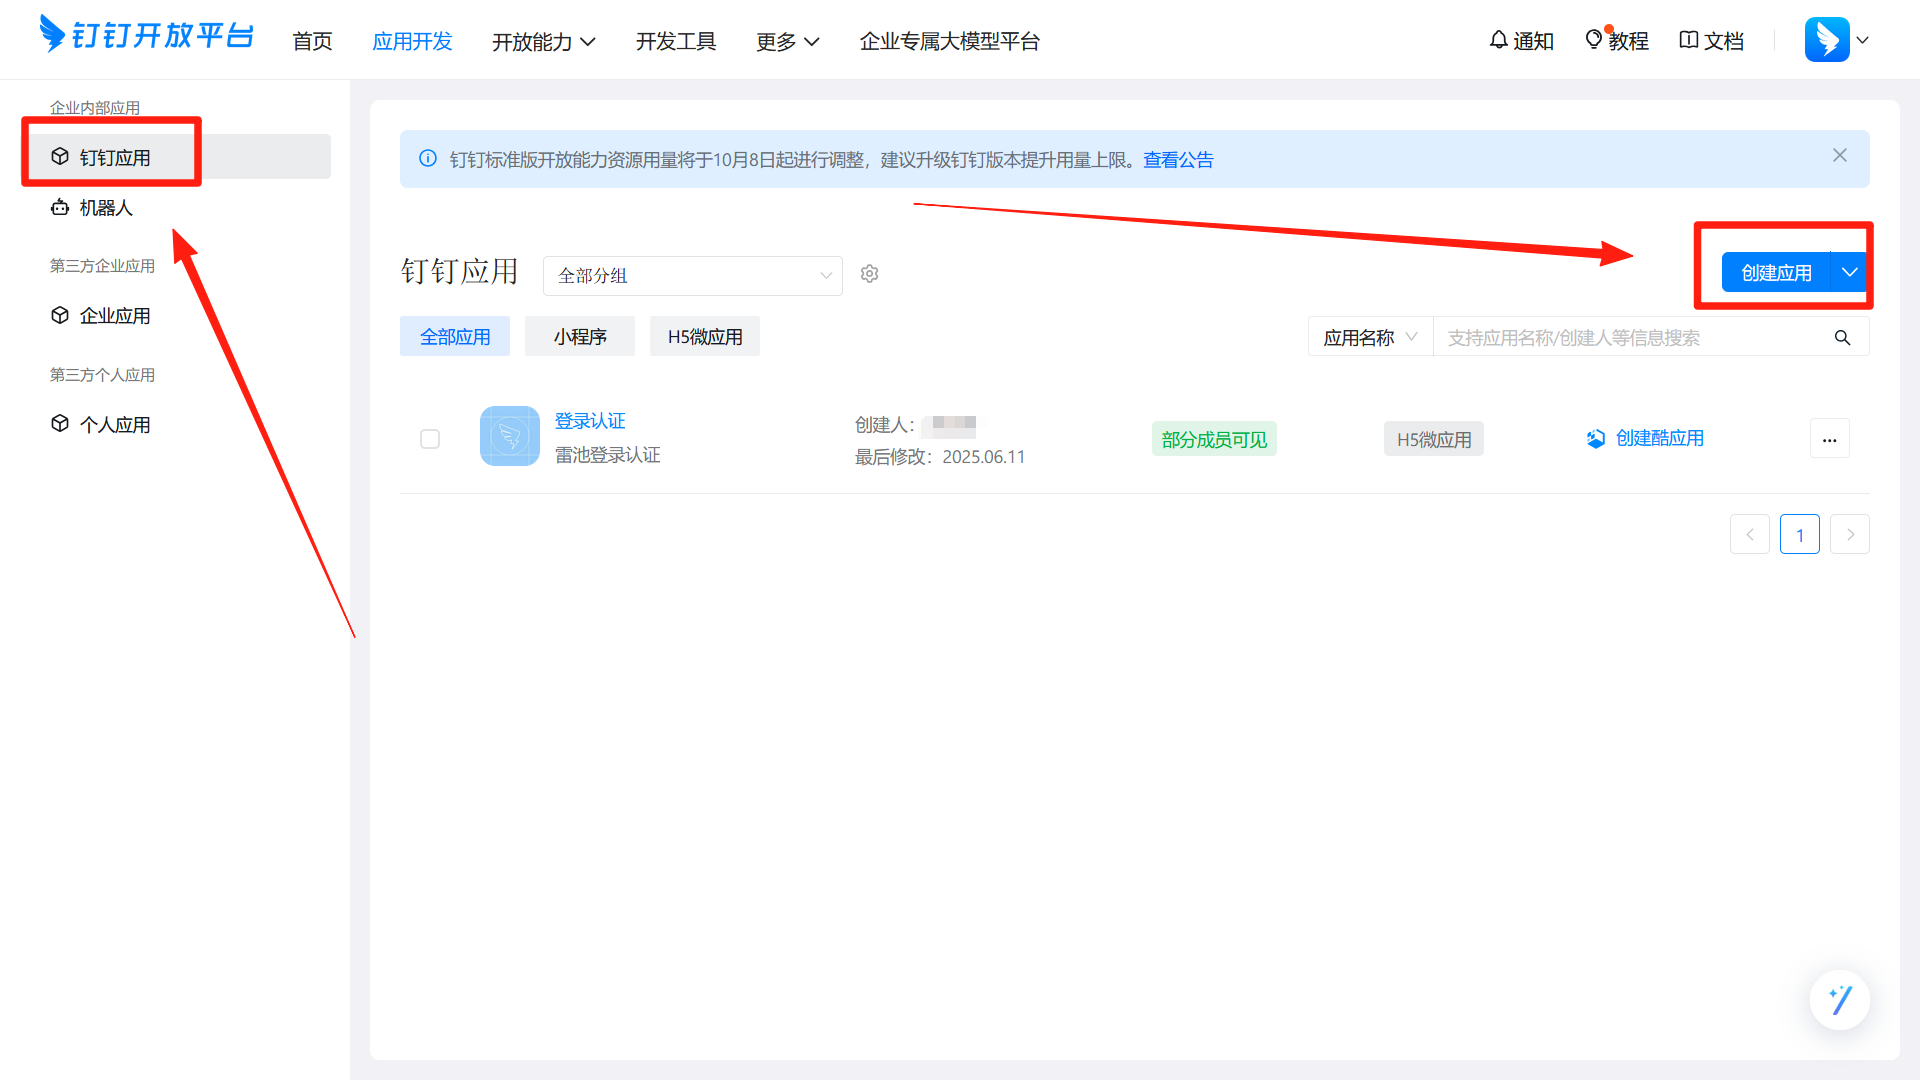Dismiss the notice banner
1920x1080 pixels.
(1840, 155)
